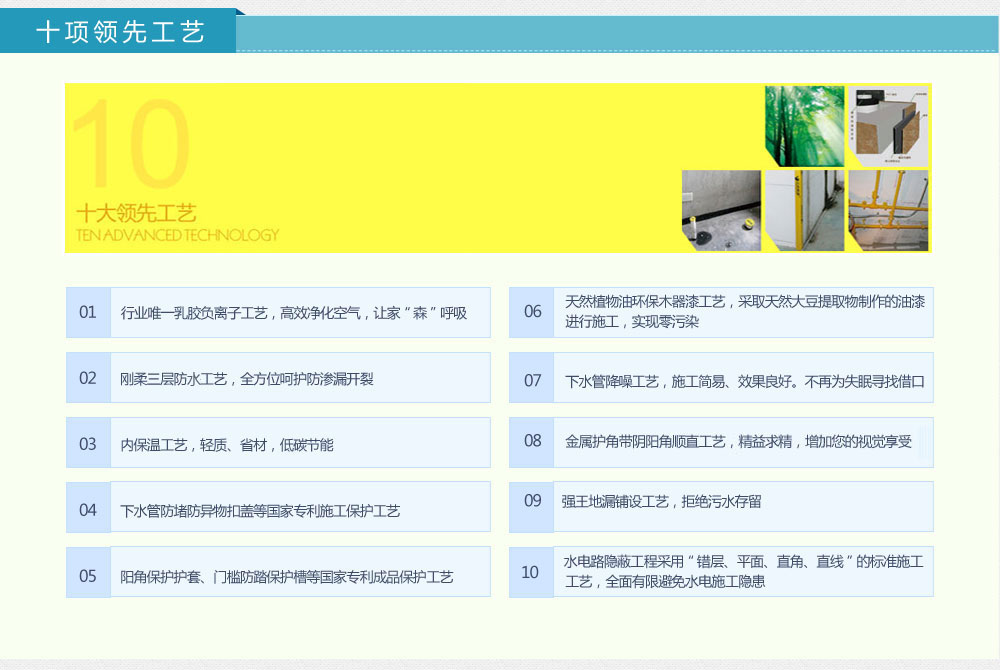This screenshot has width=1000, height=670.
Task: Select the 06 number badge
Action: [532, 312]
